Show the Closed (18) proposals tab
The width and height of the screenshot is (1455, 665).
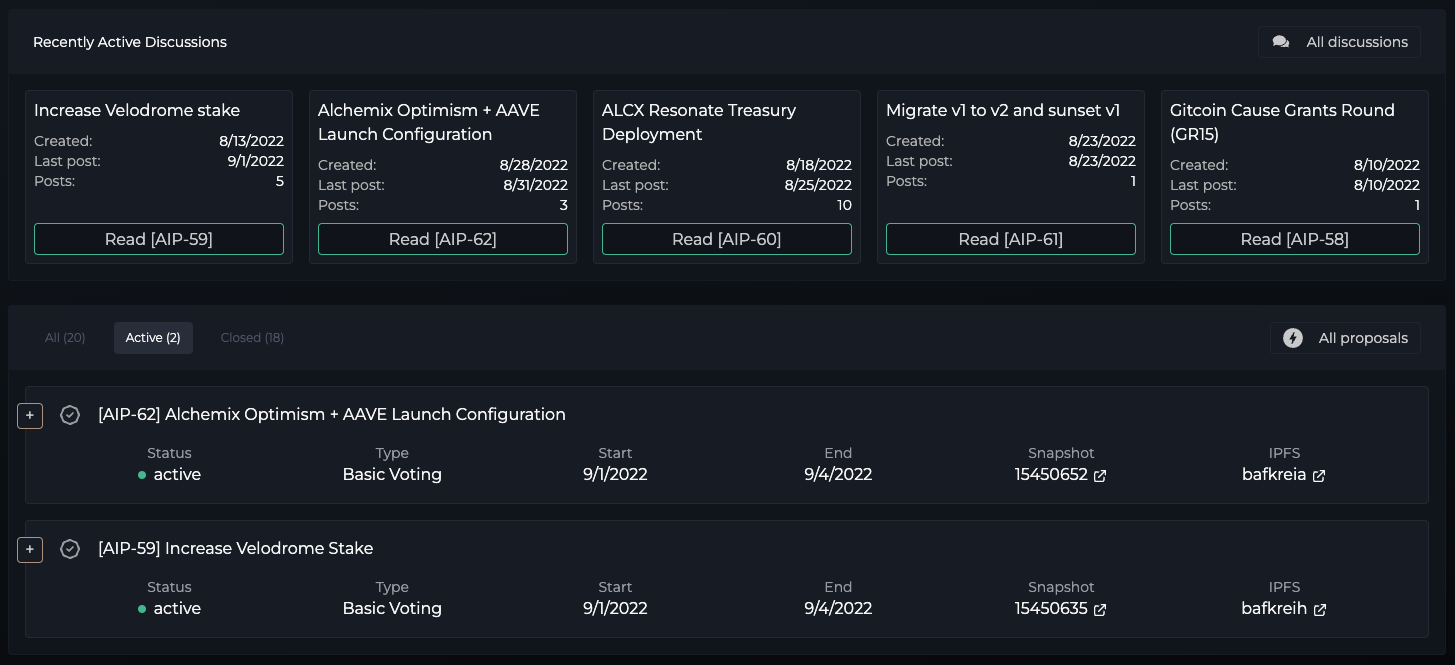coord(252,338)
